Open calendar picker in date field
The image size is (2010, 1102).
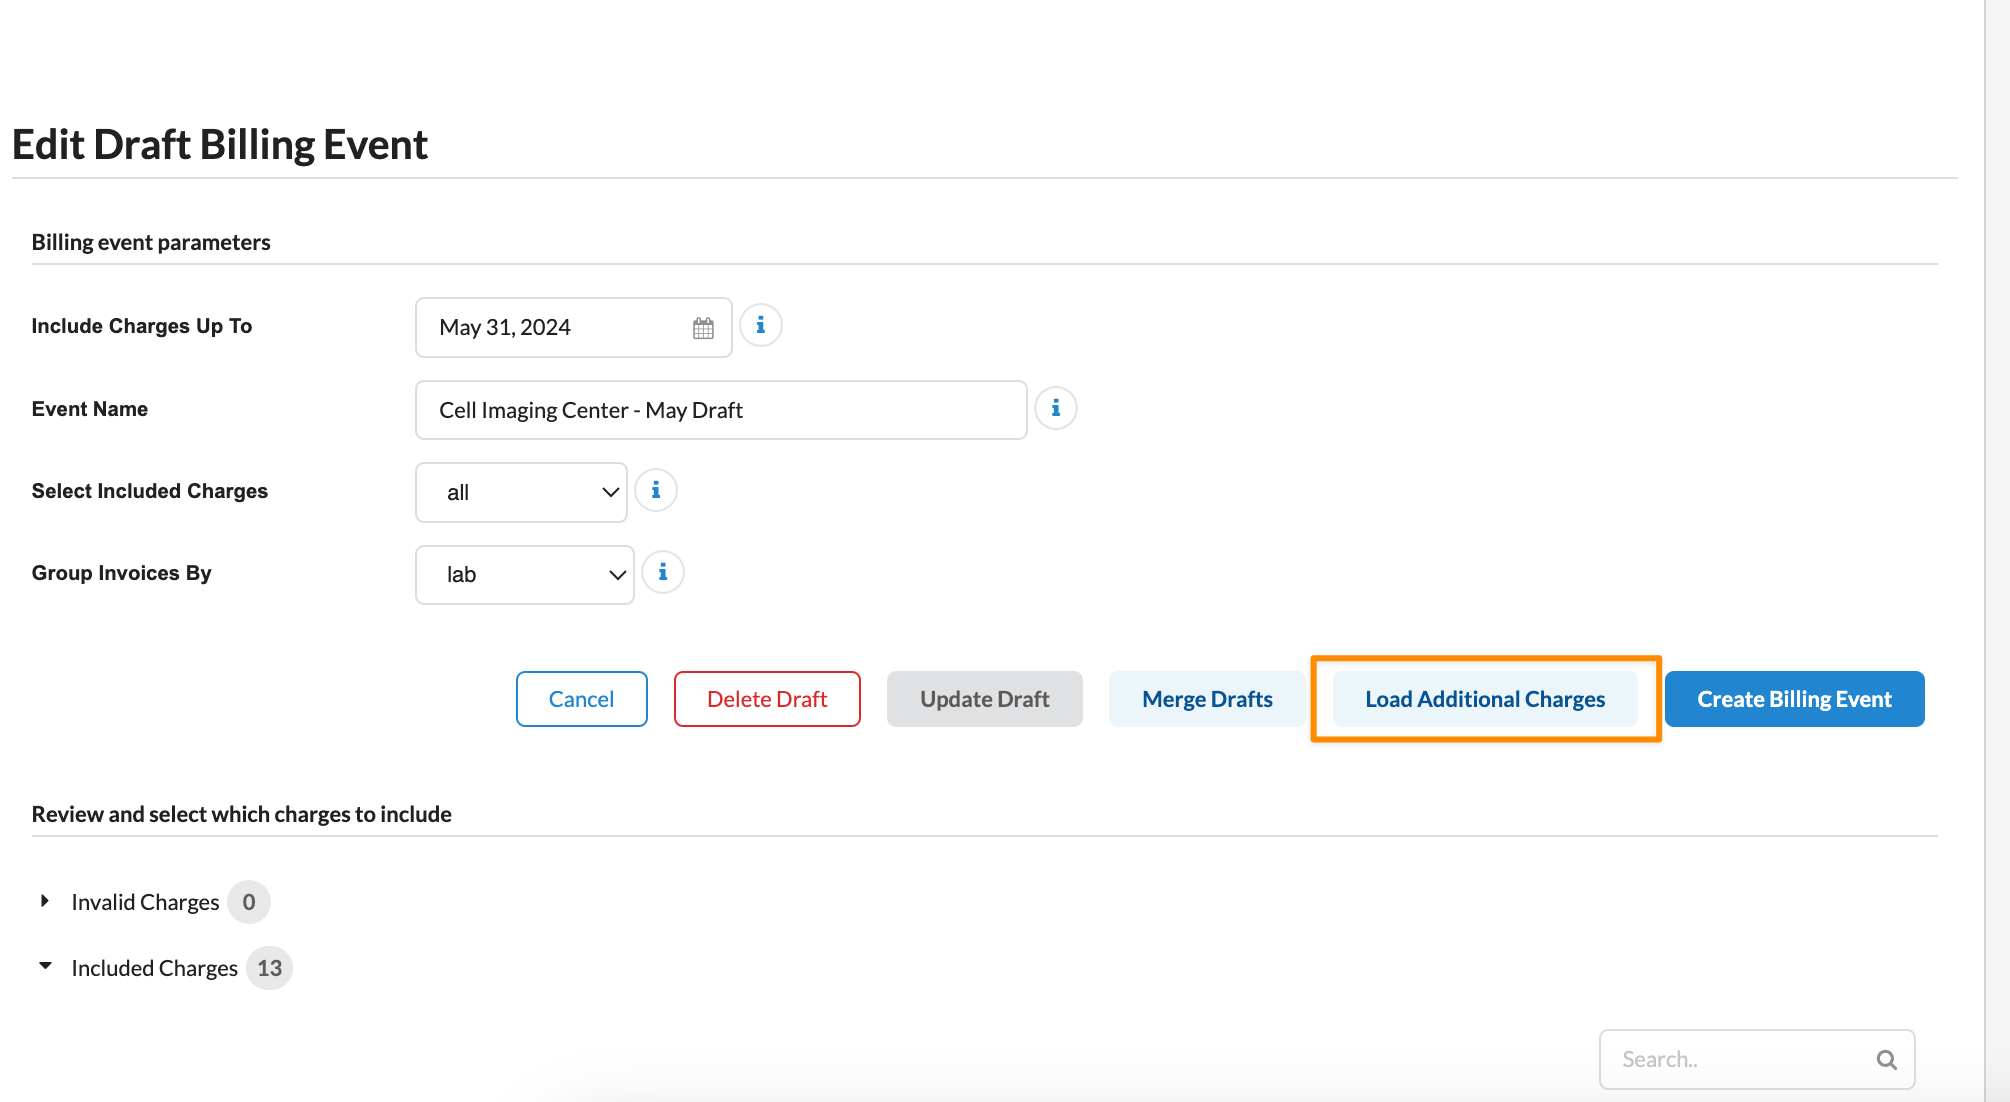click(703, 328)
